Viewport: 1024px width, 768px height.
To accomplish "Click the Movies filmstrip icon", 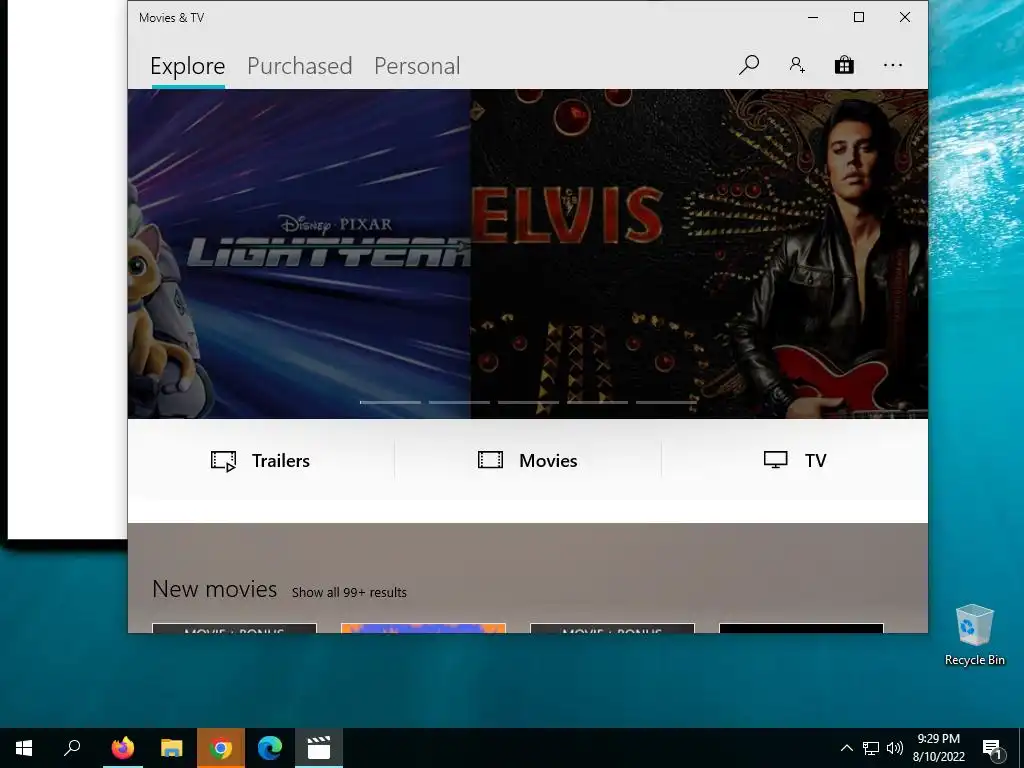I will coord(490,460).
